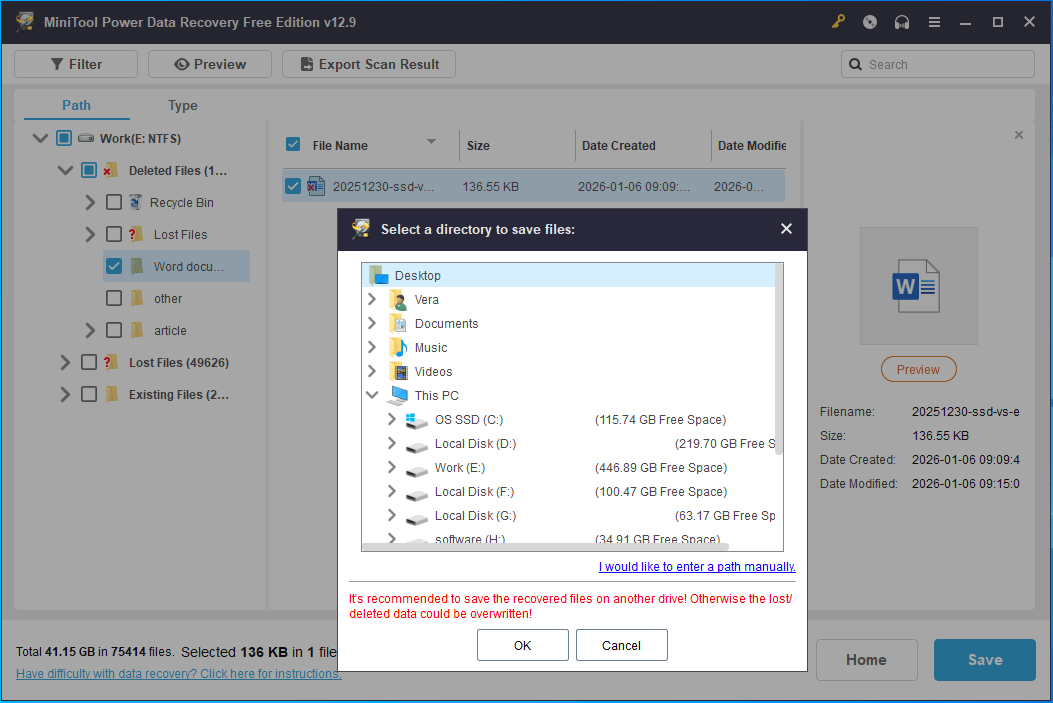Expand the article folder node

pos(90,330)
